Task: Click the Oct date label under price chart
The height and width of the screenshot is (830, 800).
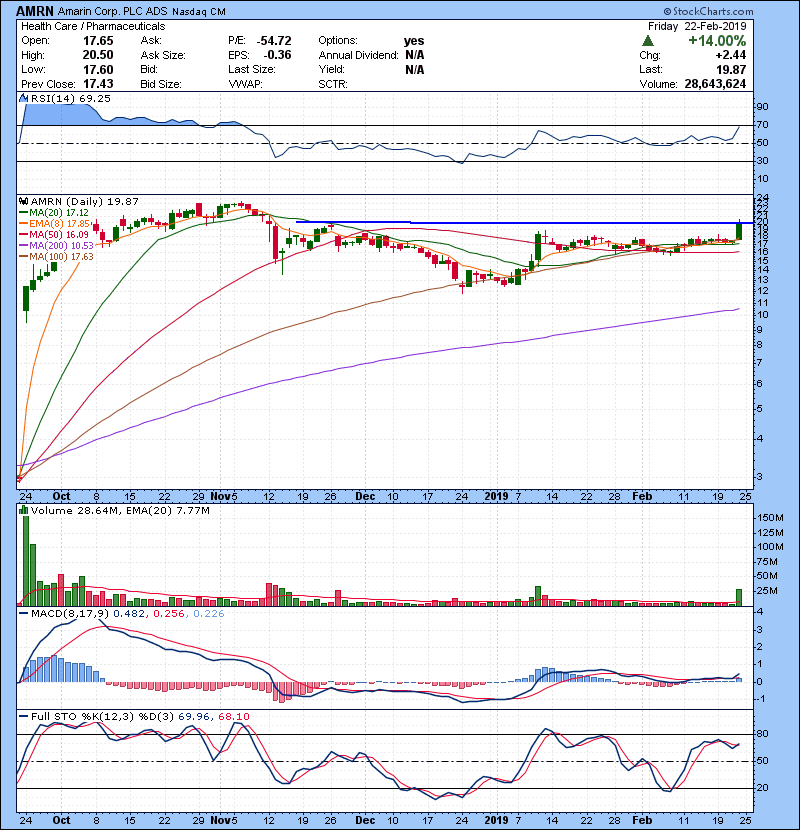Action: point(61,496)
